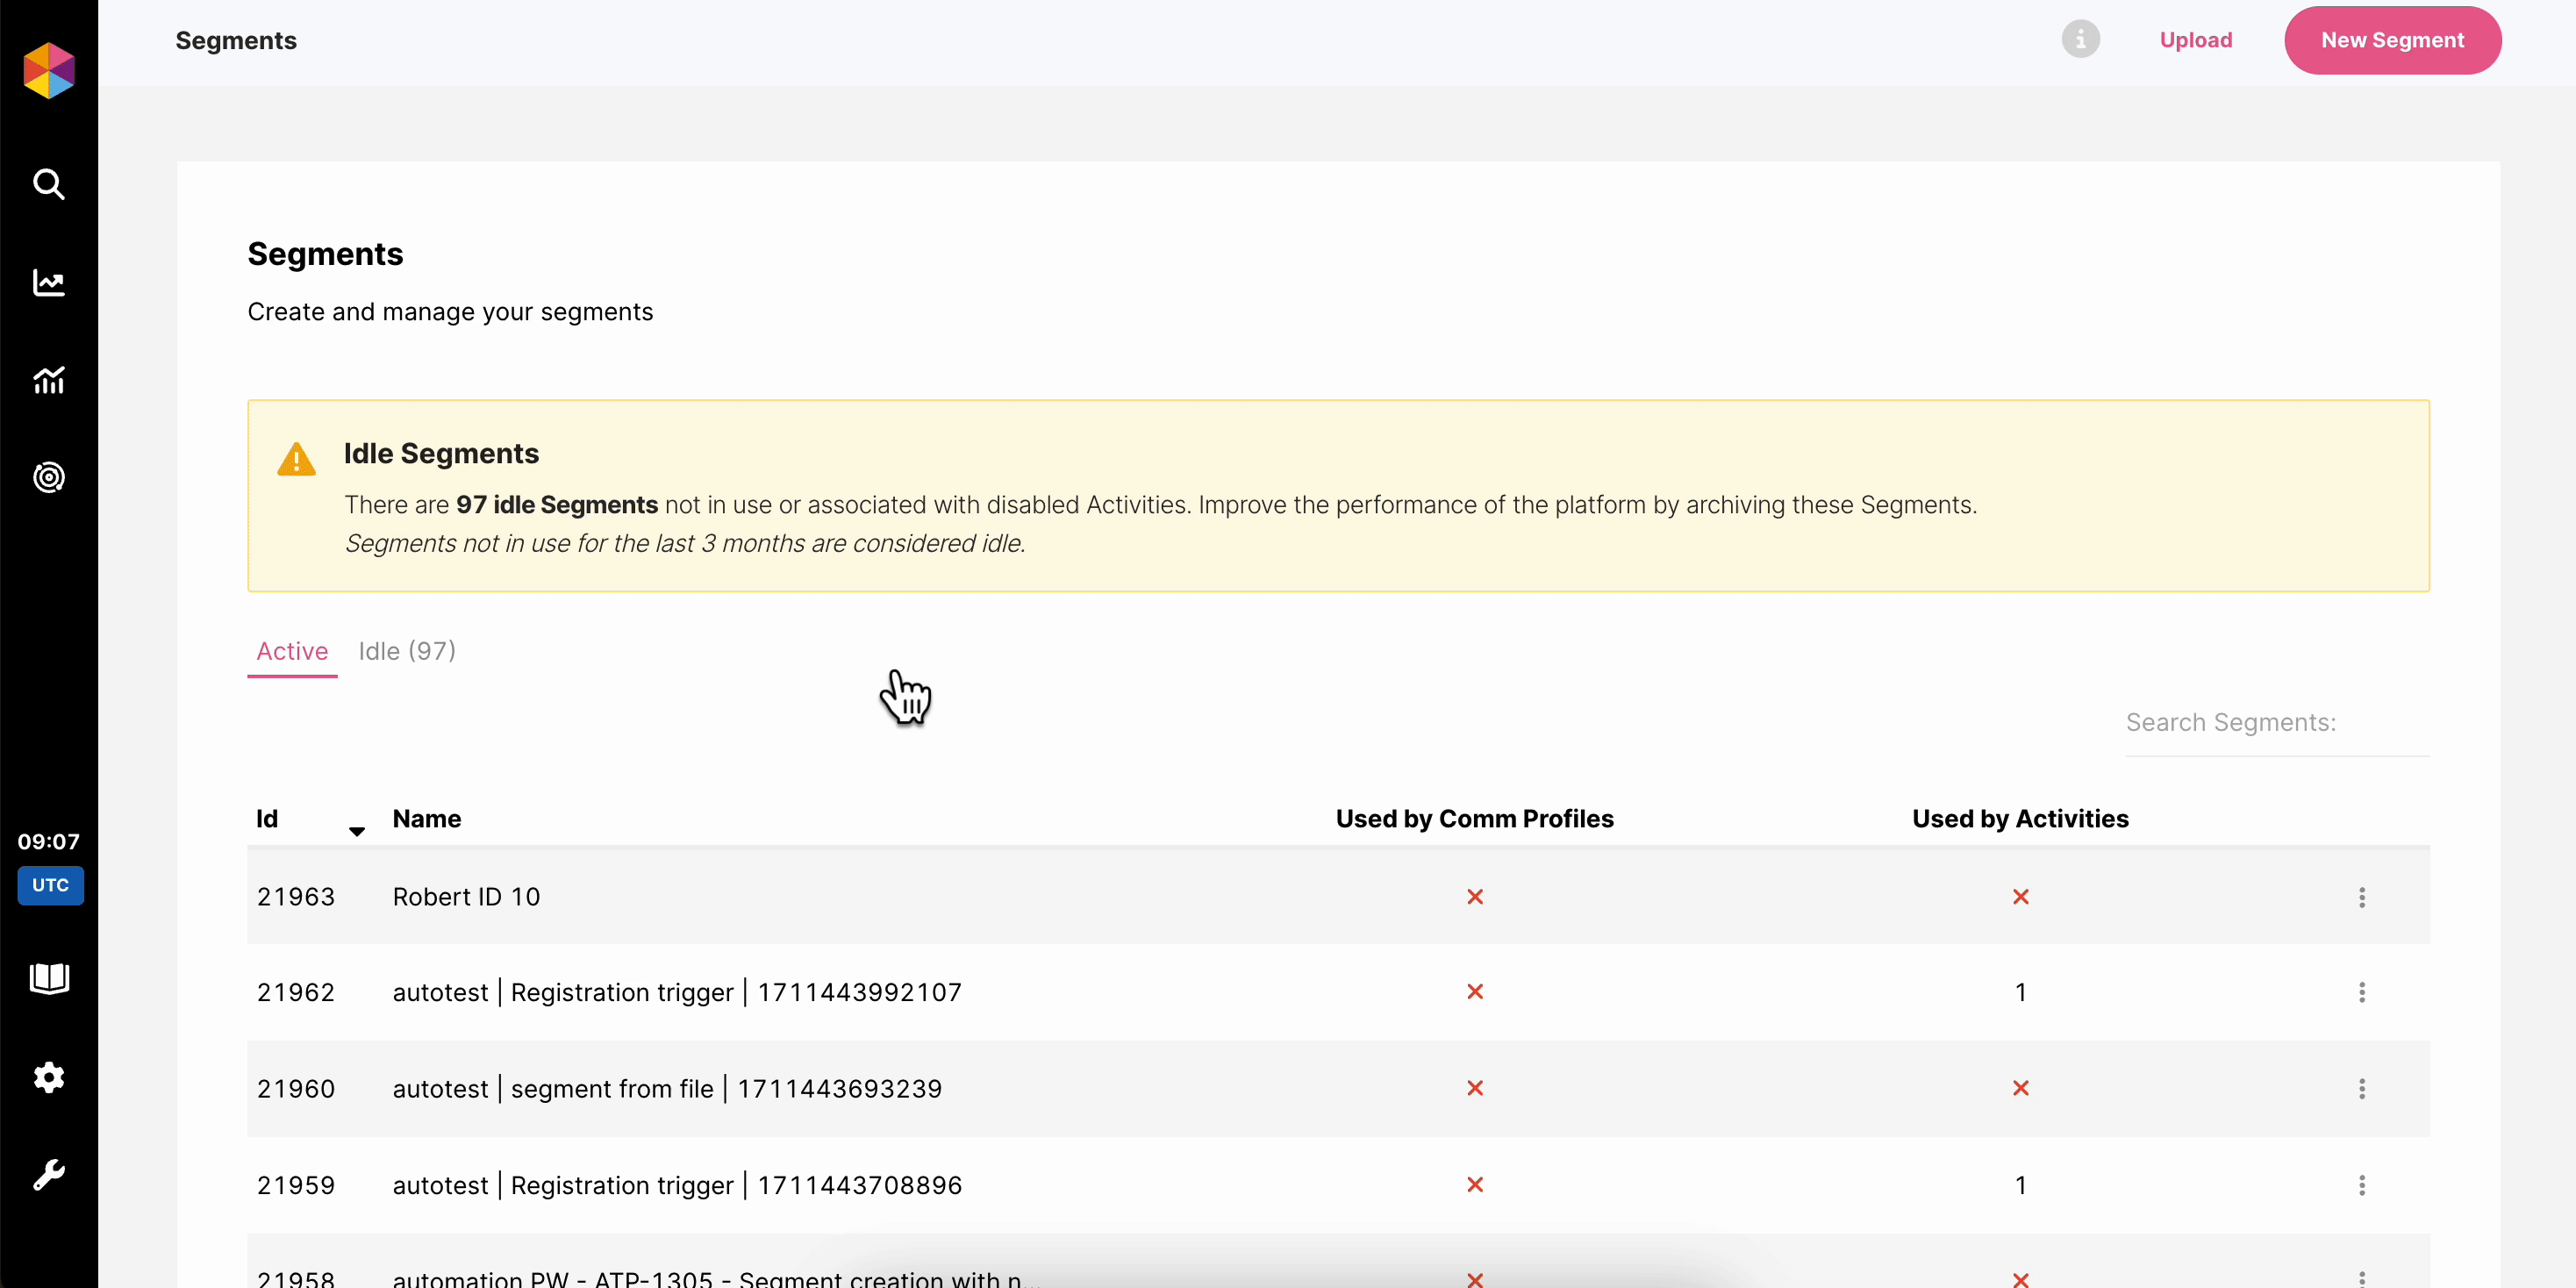The height and width of the screenshot is (1288, 2576).
Task: Open actions menu for Robert ID 10
Action: (x=2361, y=897)
